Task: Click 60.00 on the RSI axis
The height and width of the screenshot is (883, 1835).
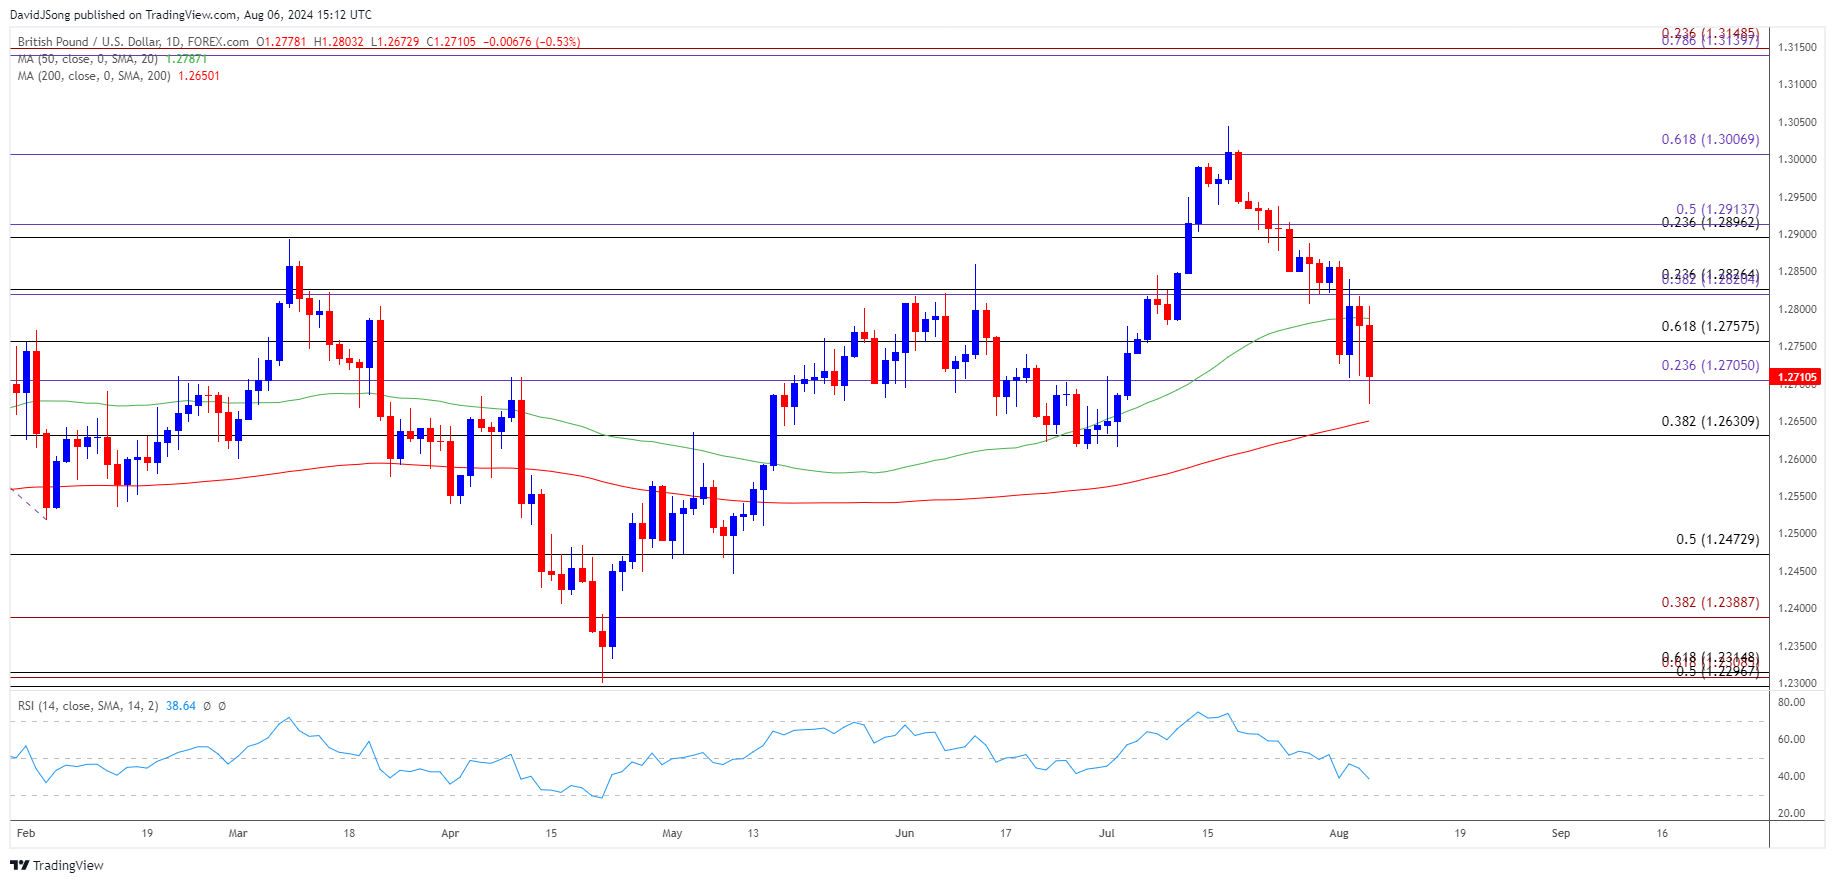Action: coord(1791,740)
